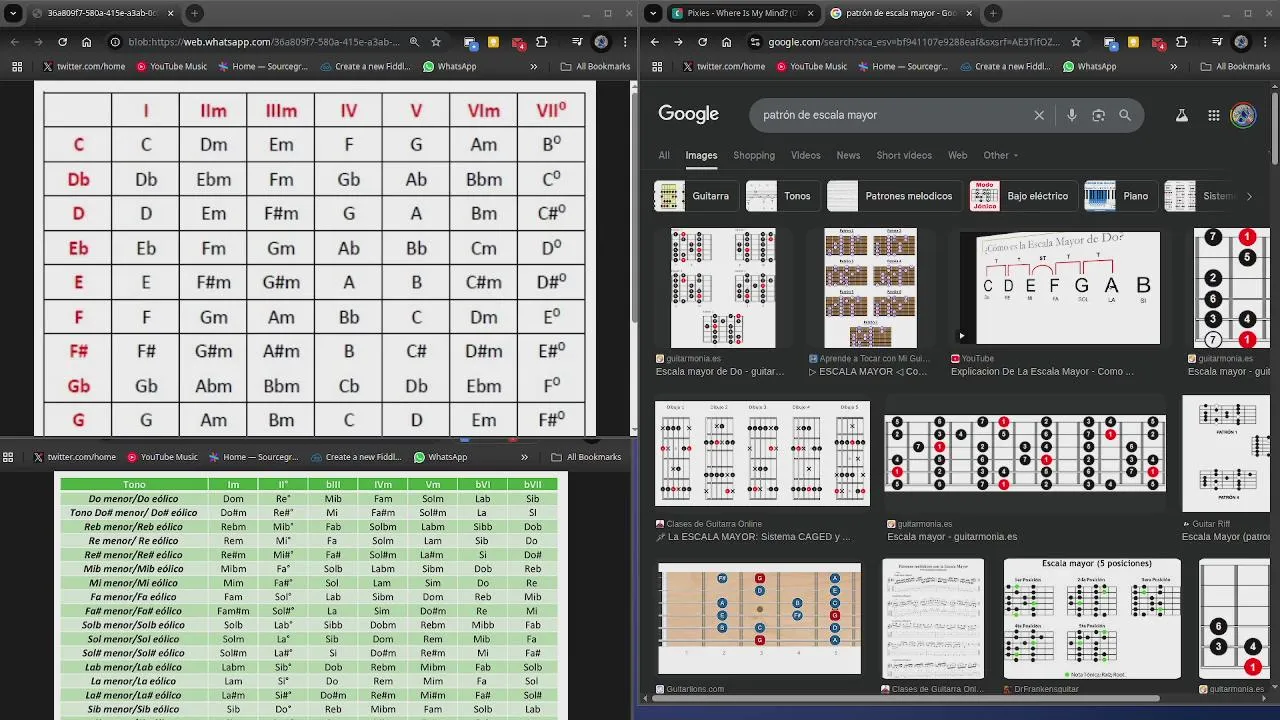The image size is (1280, 720).
Task: Open apps shortcut in WhatsApp window bookmarks bar
Action: (x=17, y=66)
